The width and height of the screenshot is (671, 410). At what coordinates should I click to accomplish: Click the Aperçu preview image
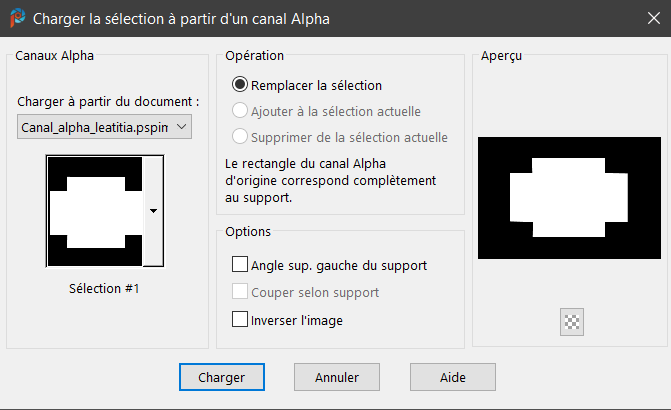[x=570, y=194]
